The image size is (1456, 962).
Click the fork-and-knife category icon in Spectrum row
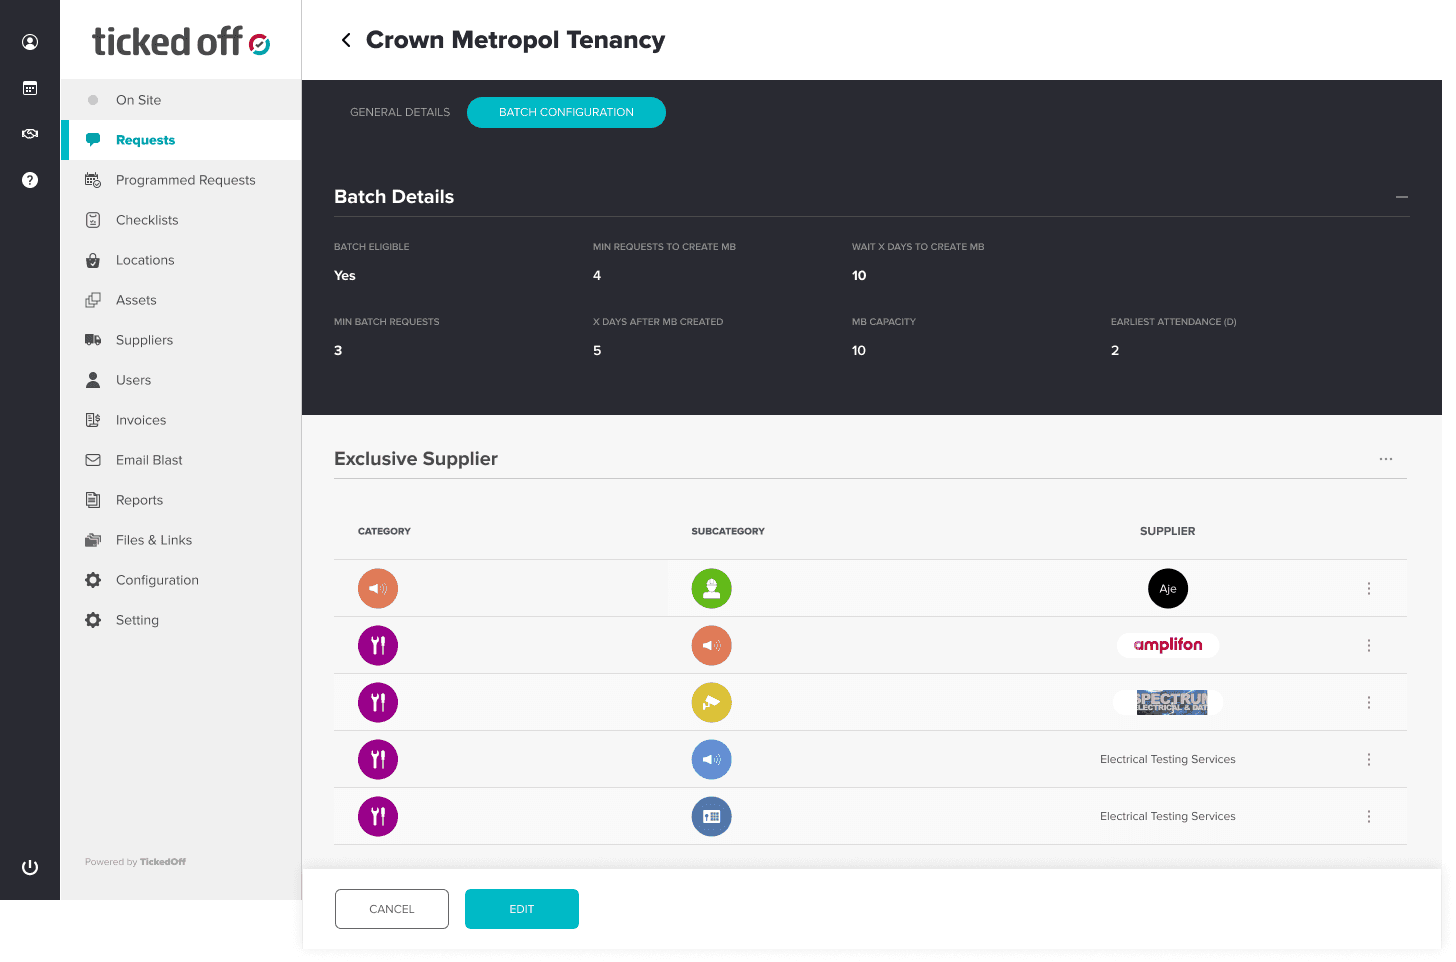click(x=378, y=702)
